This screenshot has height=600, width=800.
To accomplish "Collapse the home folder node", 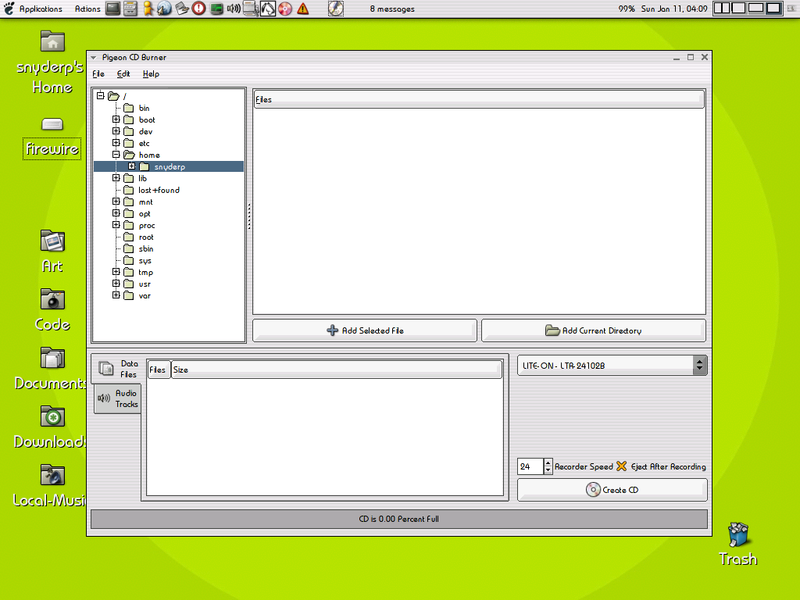I will (x=116, y=155).
